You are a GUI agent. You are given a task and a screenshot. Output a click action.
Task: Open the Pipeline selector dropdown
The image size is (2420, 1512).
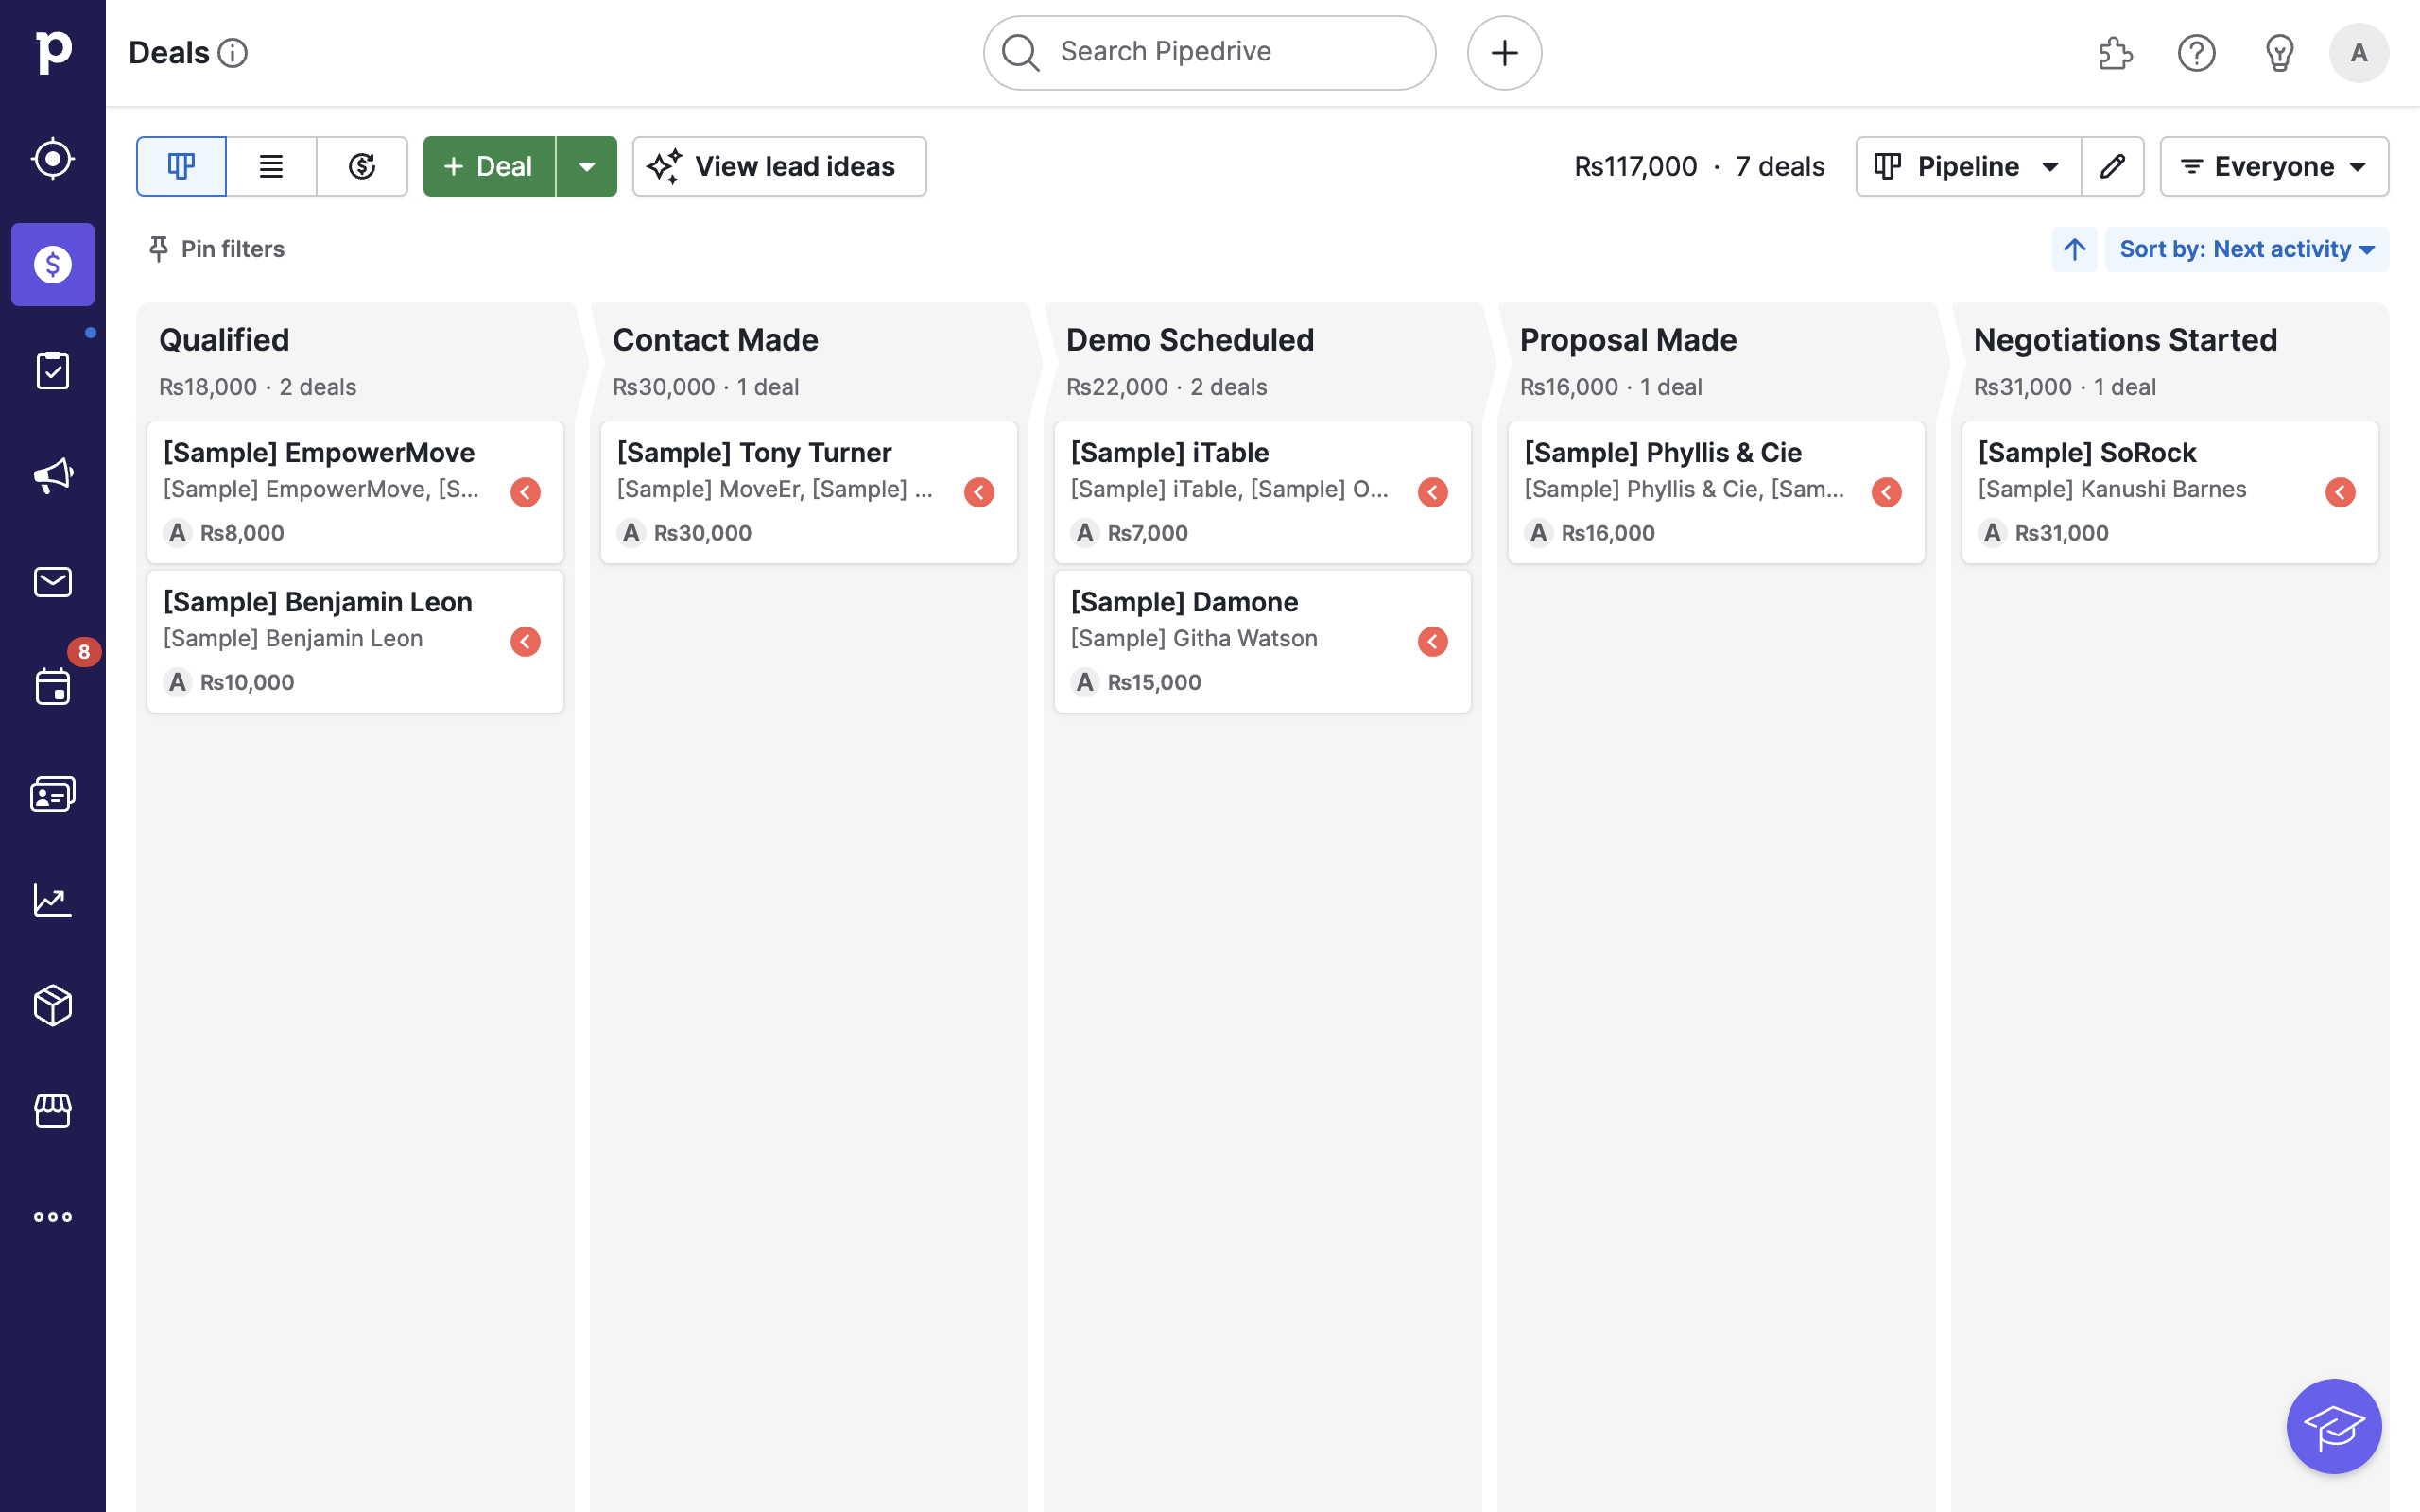[x=1968, y=166]
